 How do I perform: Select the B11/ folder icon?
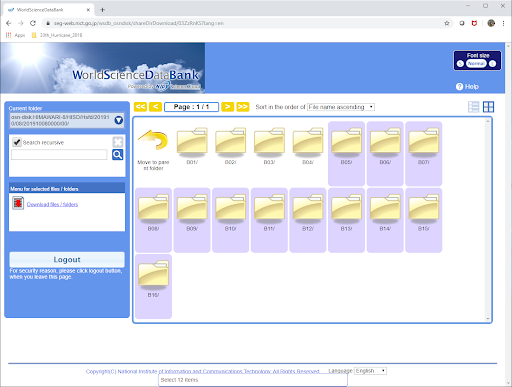[269, 209]
